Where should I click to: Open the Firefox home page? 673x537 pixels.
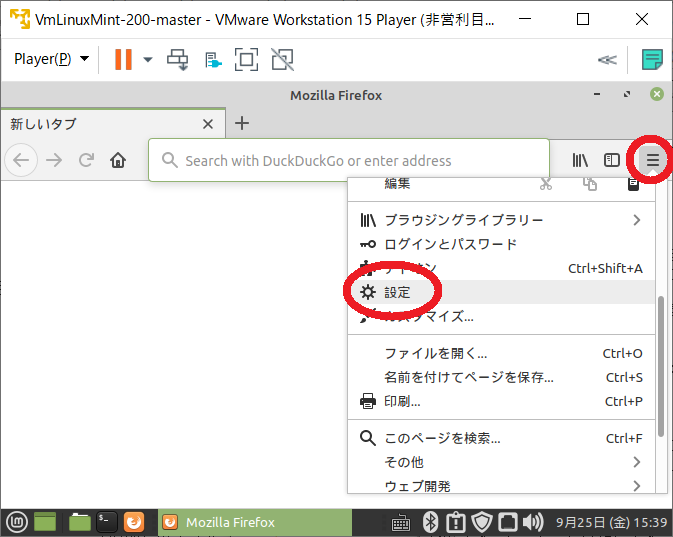118,160
